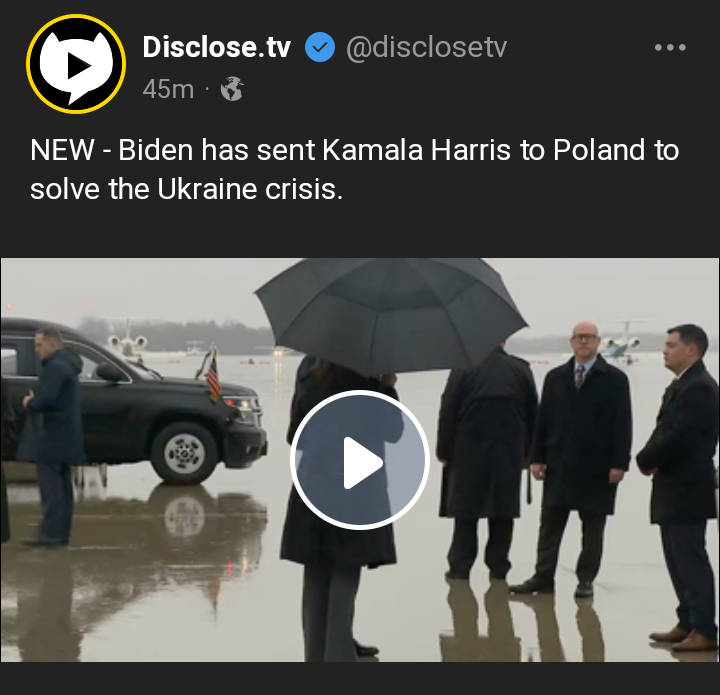Open the Disclose.tv display name link
This screenshot has height=695, width=720.
216,47
